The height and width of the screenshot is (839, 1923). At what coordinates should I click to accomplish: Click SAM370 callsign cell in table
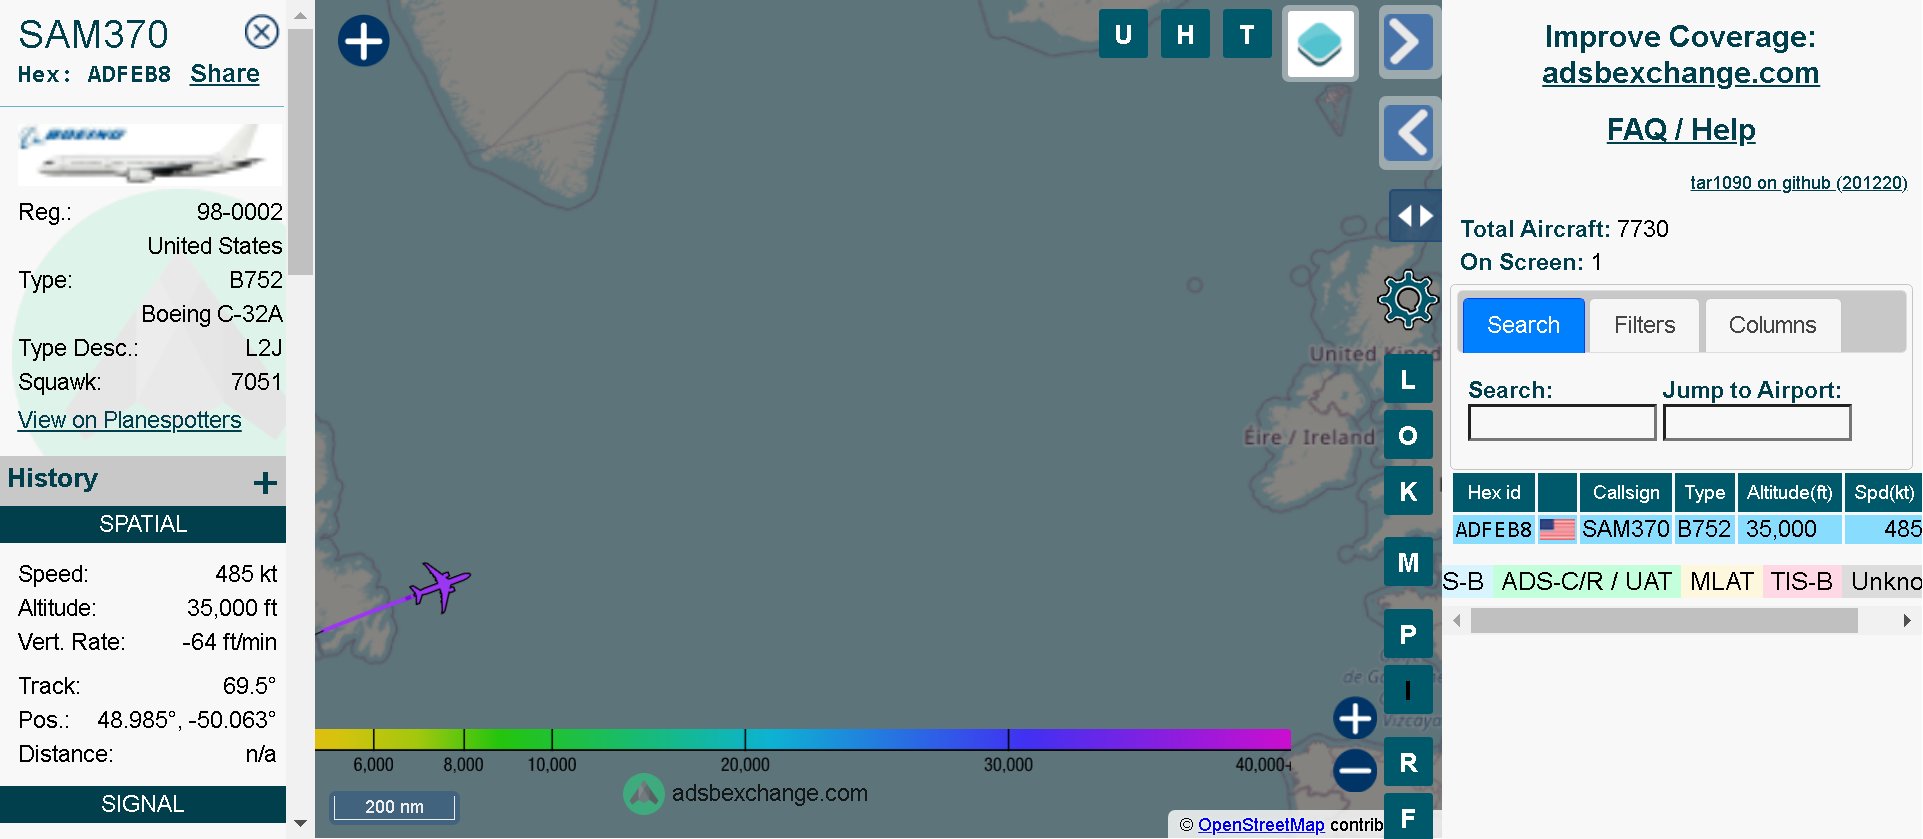coord(1626,529)
